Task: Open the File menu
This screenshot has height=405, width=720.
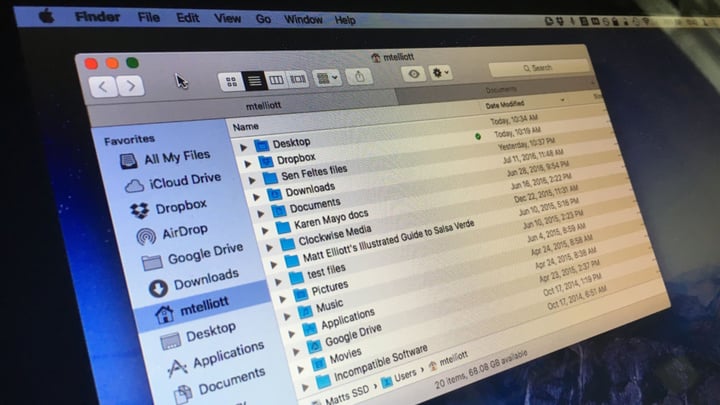Action: 149,17
